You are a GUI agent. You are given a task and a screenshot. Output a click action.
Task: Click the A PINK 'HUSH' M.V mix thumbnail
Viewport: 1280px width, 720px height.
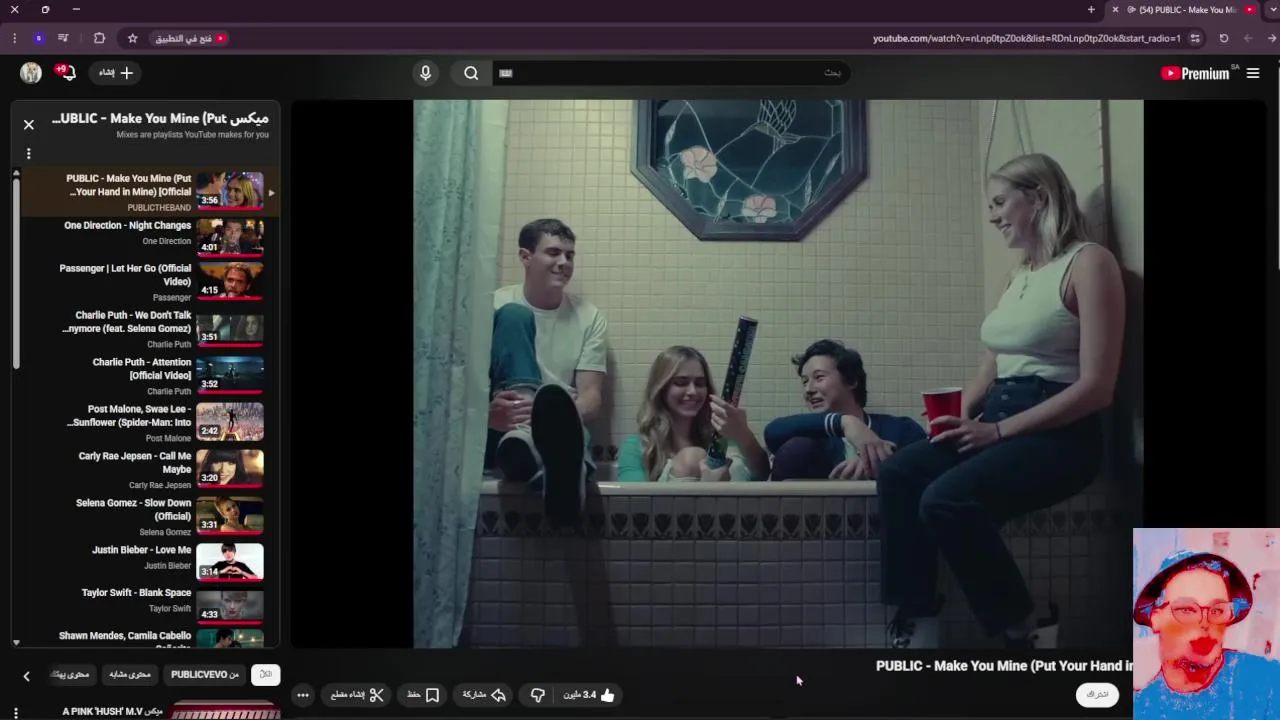click(225, 711)
